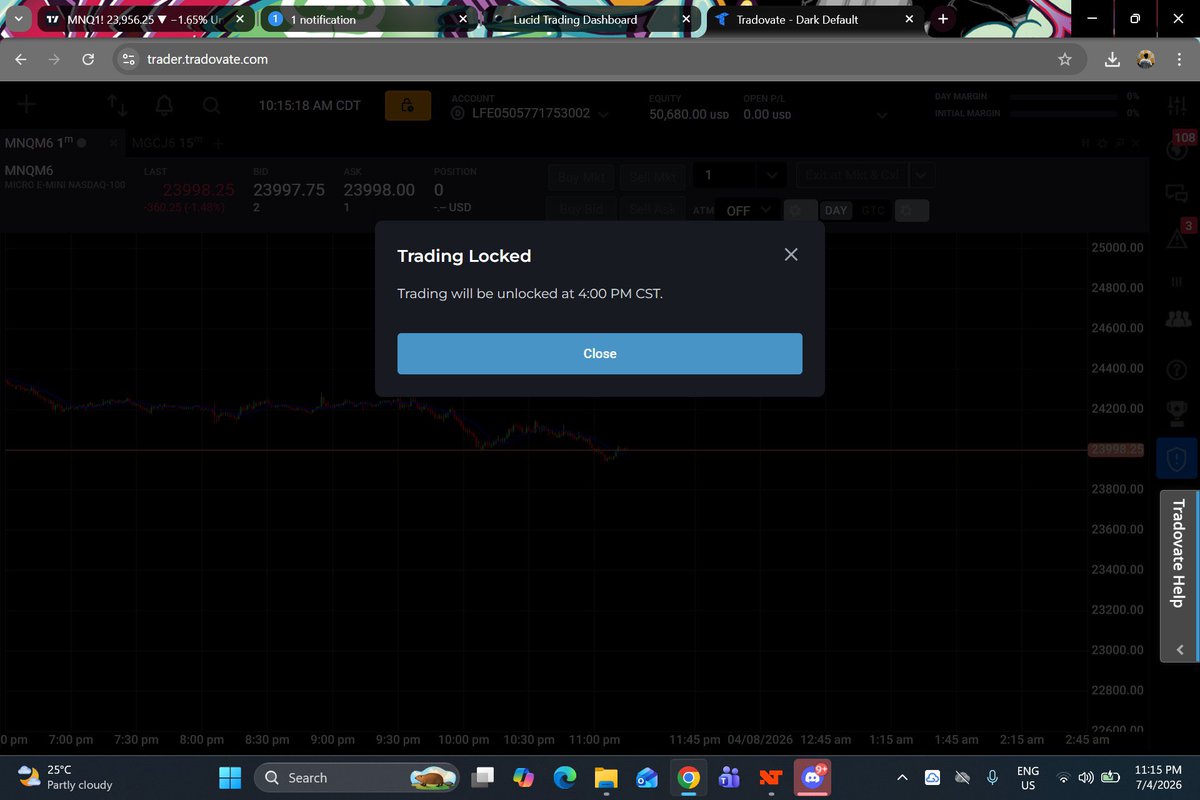Viewport: 1200px width, 800px height.
Task: Click the browser reload button
Action: pos(88,60)
